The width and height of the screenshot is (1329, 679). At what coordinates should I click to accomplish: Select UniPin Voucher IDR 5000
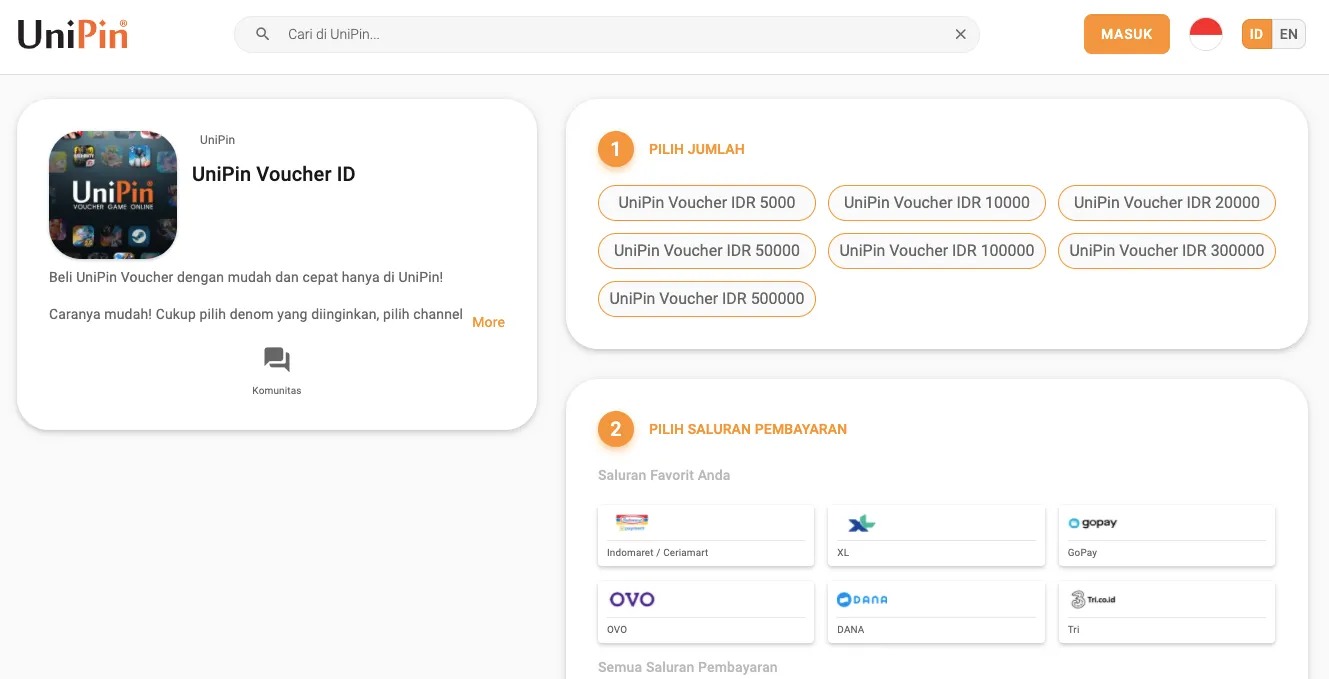[707, 202]
